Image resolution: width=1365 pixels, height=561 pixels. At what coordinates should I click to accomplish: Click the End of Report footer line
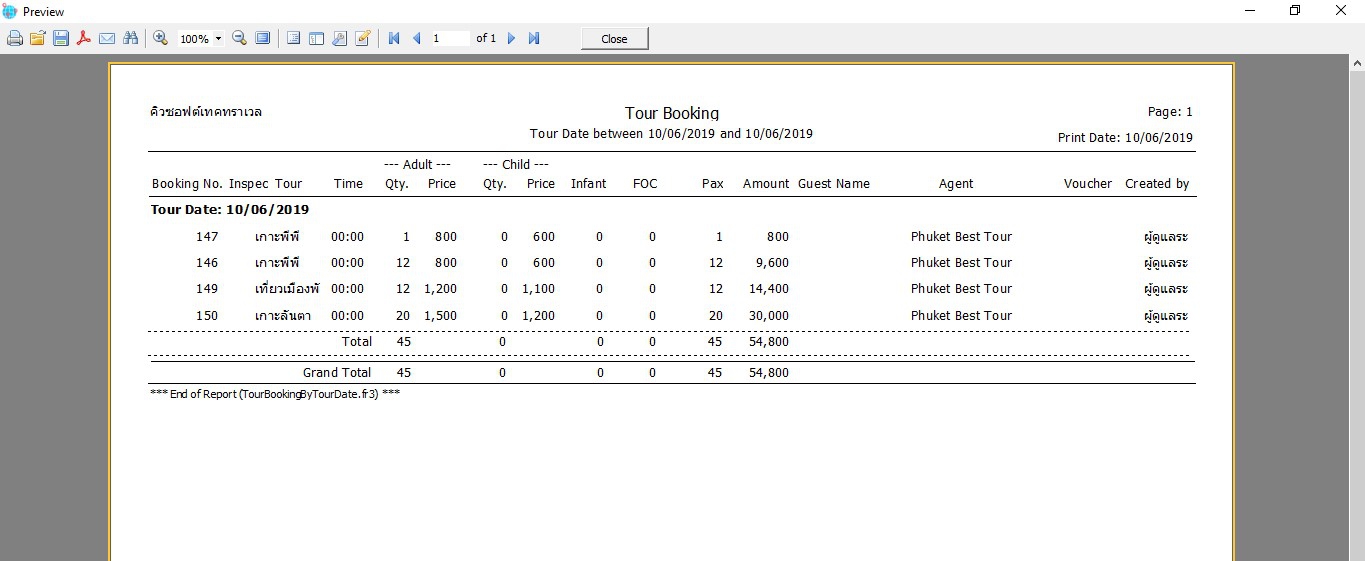pyautogui.click(x=275, y=394)
